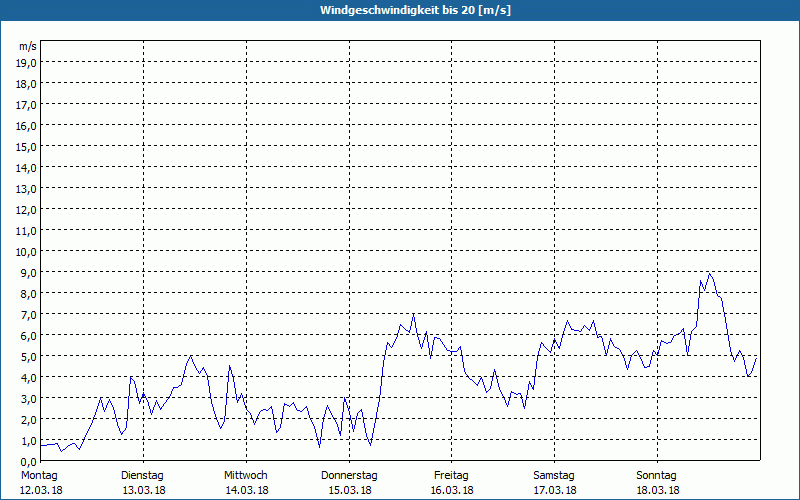The image size is (800, 500).
Task: Click the '17,0' y-axis value
Action: [x=27, y=105]
